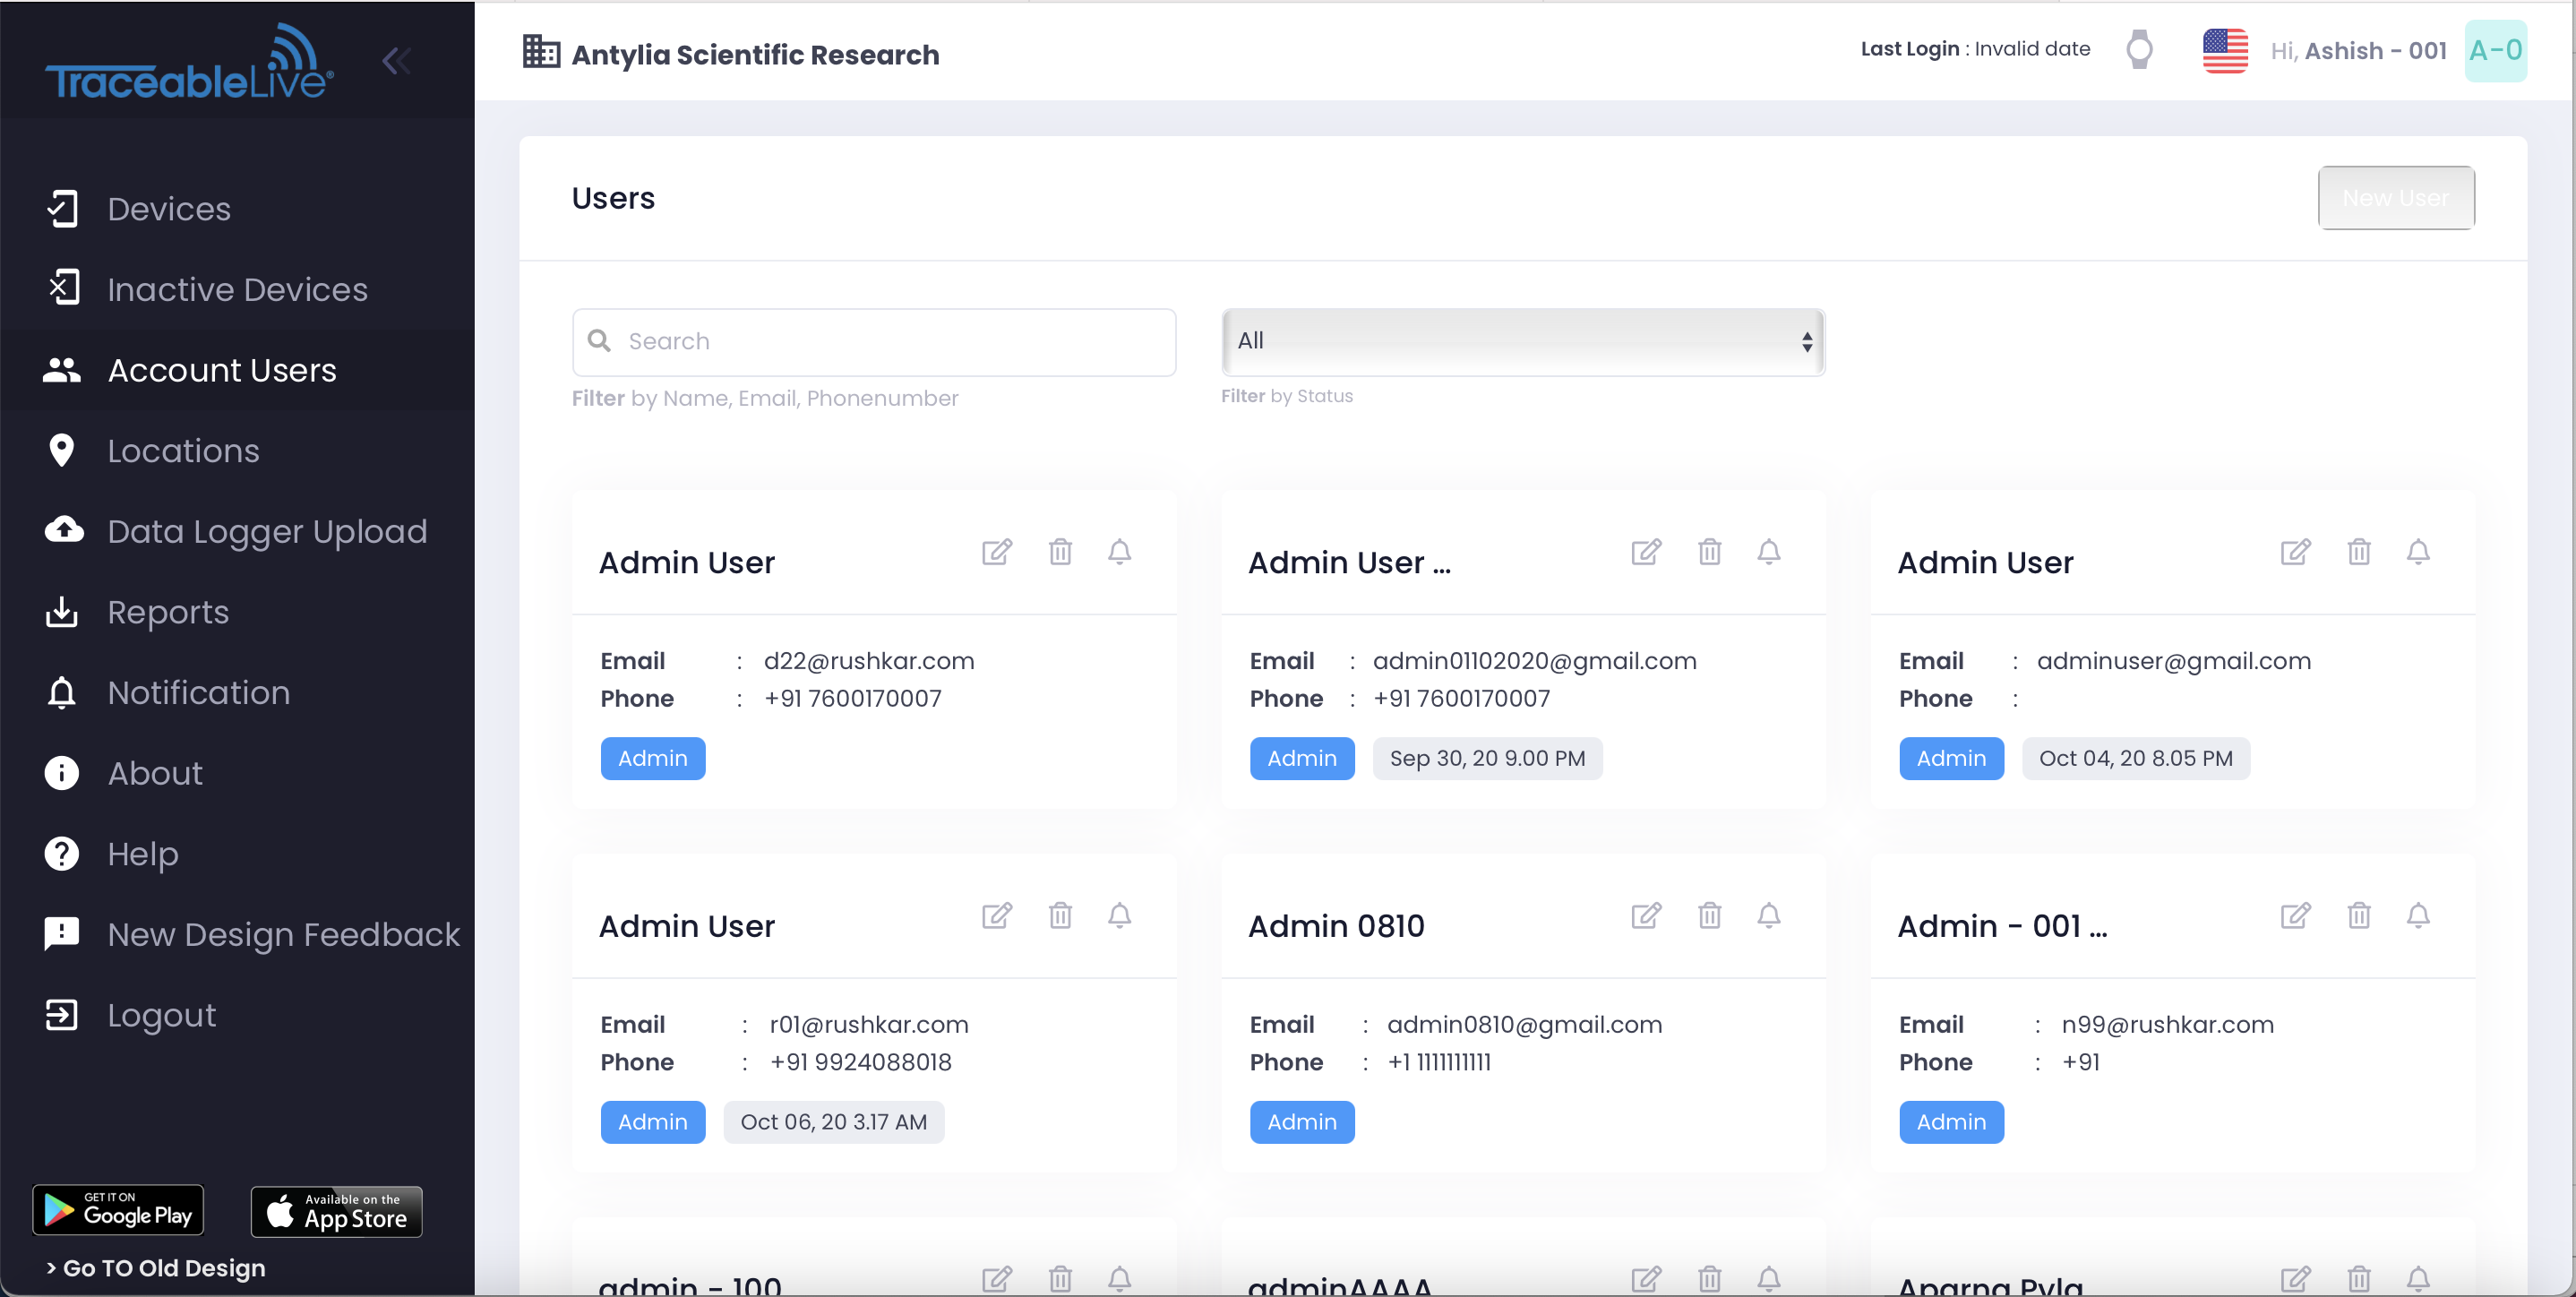
Task: Open the status filter dropdown showing All
Action: tap(1523, 342)
